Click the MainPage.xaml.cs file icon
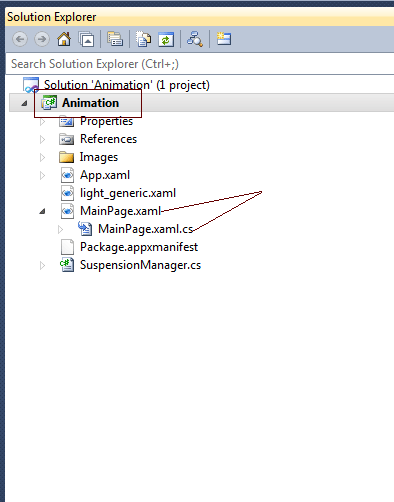Screen dimensions: 394x502 [85, 229]
